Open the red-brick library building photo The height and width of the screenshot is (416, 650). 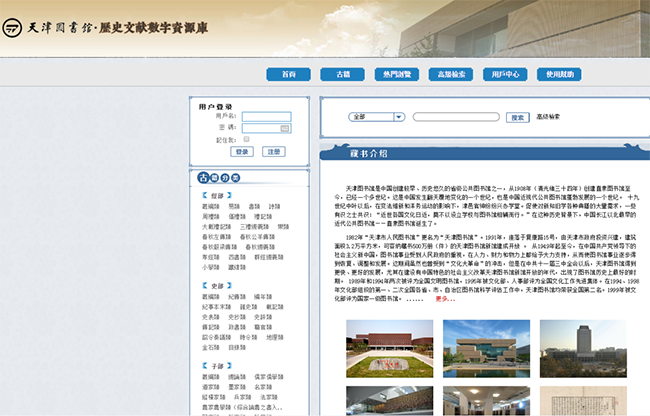(390, 348)
